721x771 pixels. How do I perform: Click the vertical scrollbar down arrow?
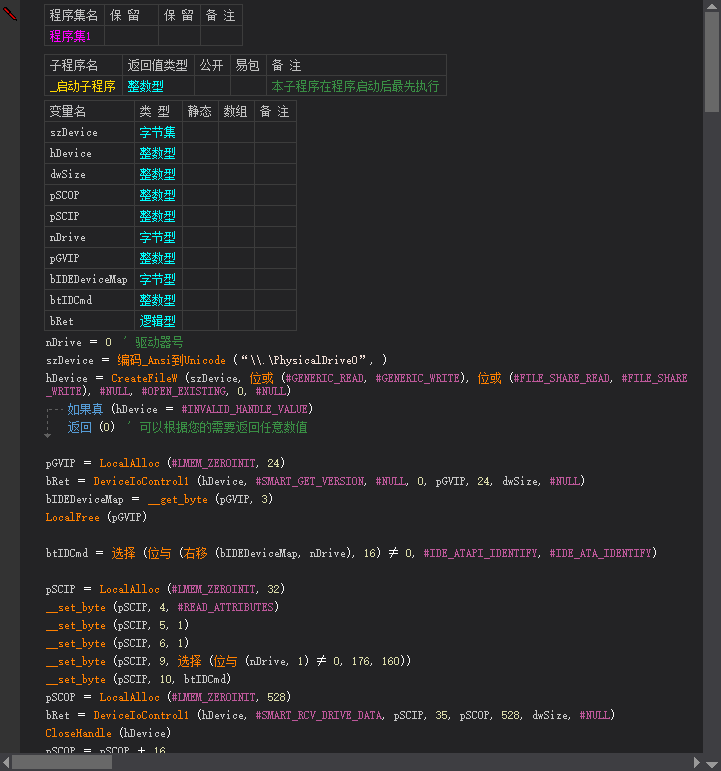coord(712,764)
